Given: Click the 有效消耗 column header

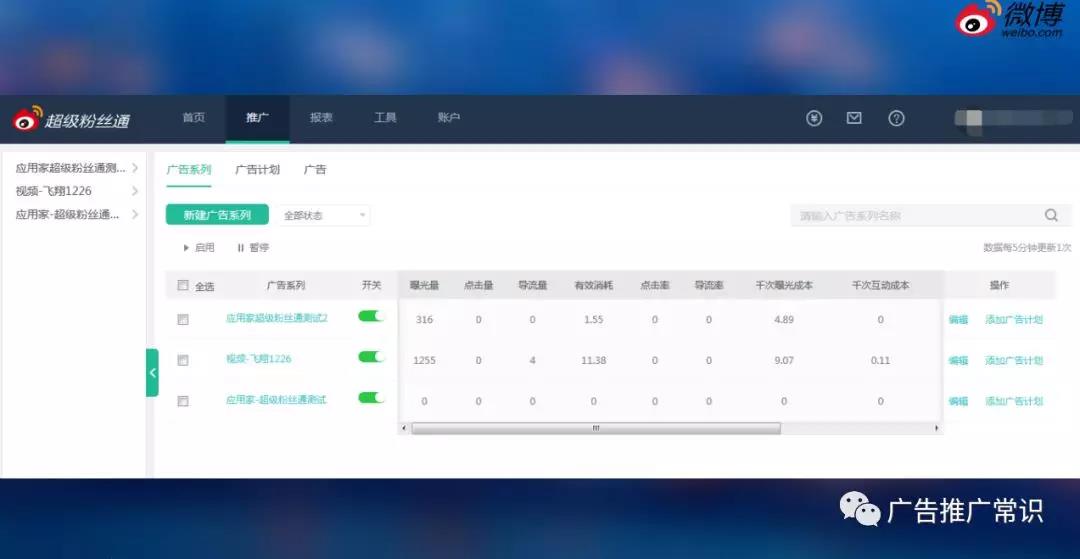Looking at the screenshot, I should tap(594, 285).
